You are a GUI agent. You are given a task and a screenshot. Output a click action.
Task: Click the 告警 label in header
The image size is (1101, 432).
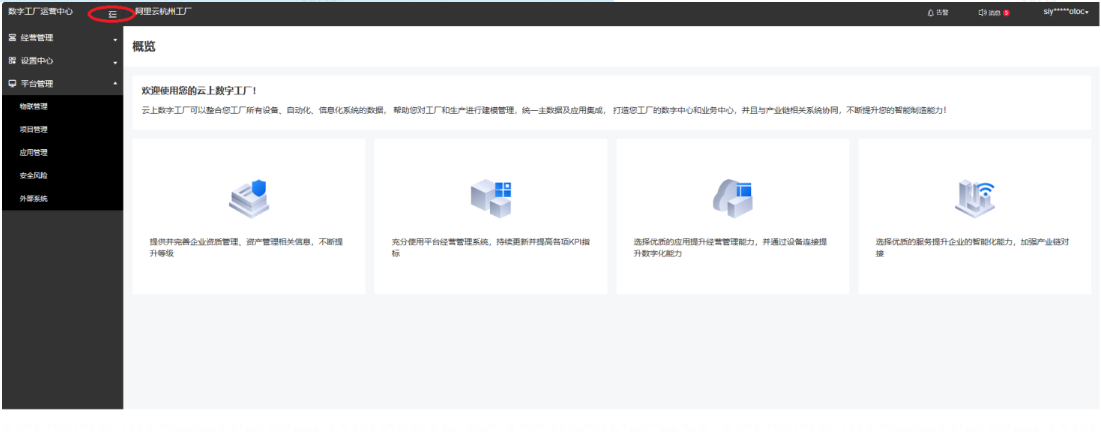(x=942, y=13)
